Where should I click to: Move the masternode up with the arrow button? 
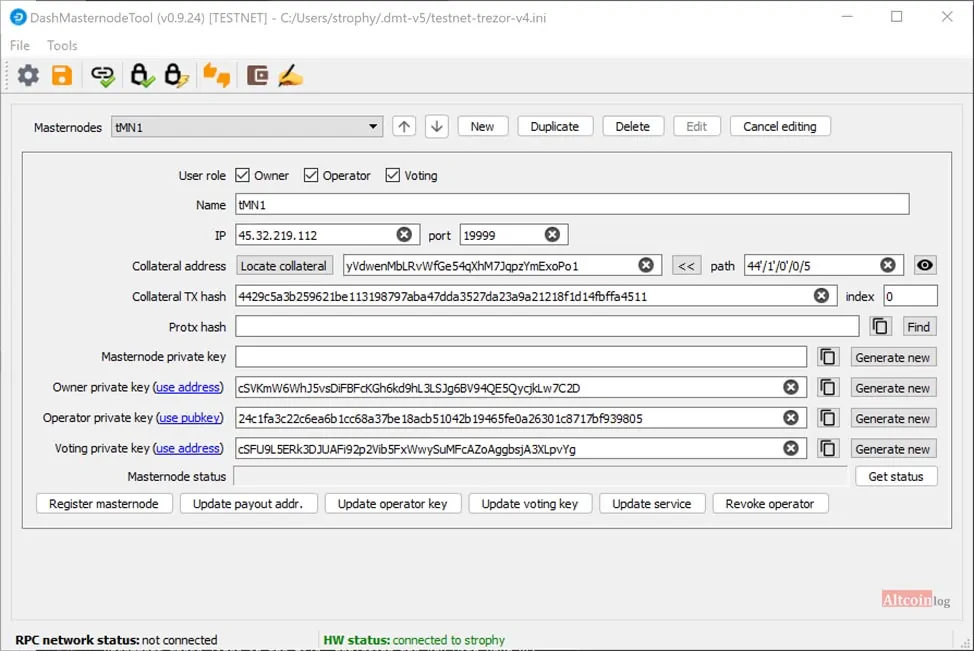pos(404,127)
